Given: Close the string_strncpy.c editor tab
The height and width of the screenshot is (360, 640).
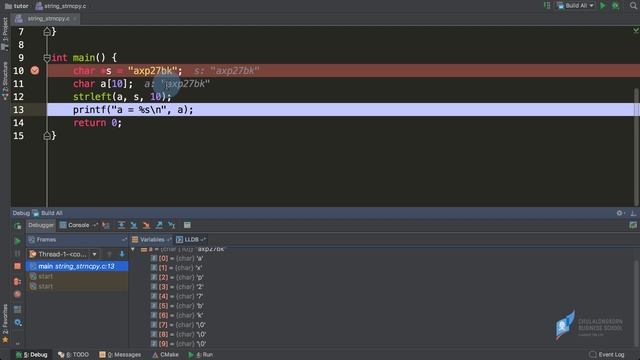Looking at the screenshot, I should 75,19.
